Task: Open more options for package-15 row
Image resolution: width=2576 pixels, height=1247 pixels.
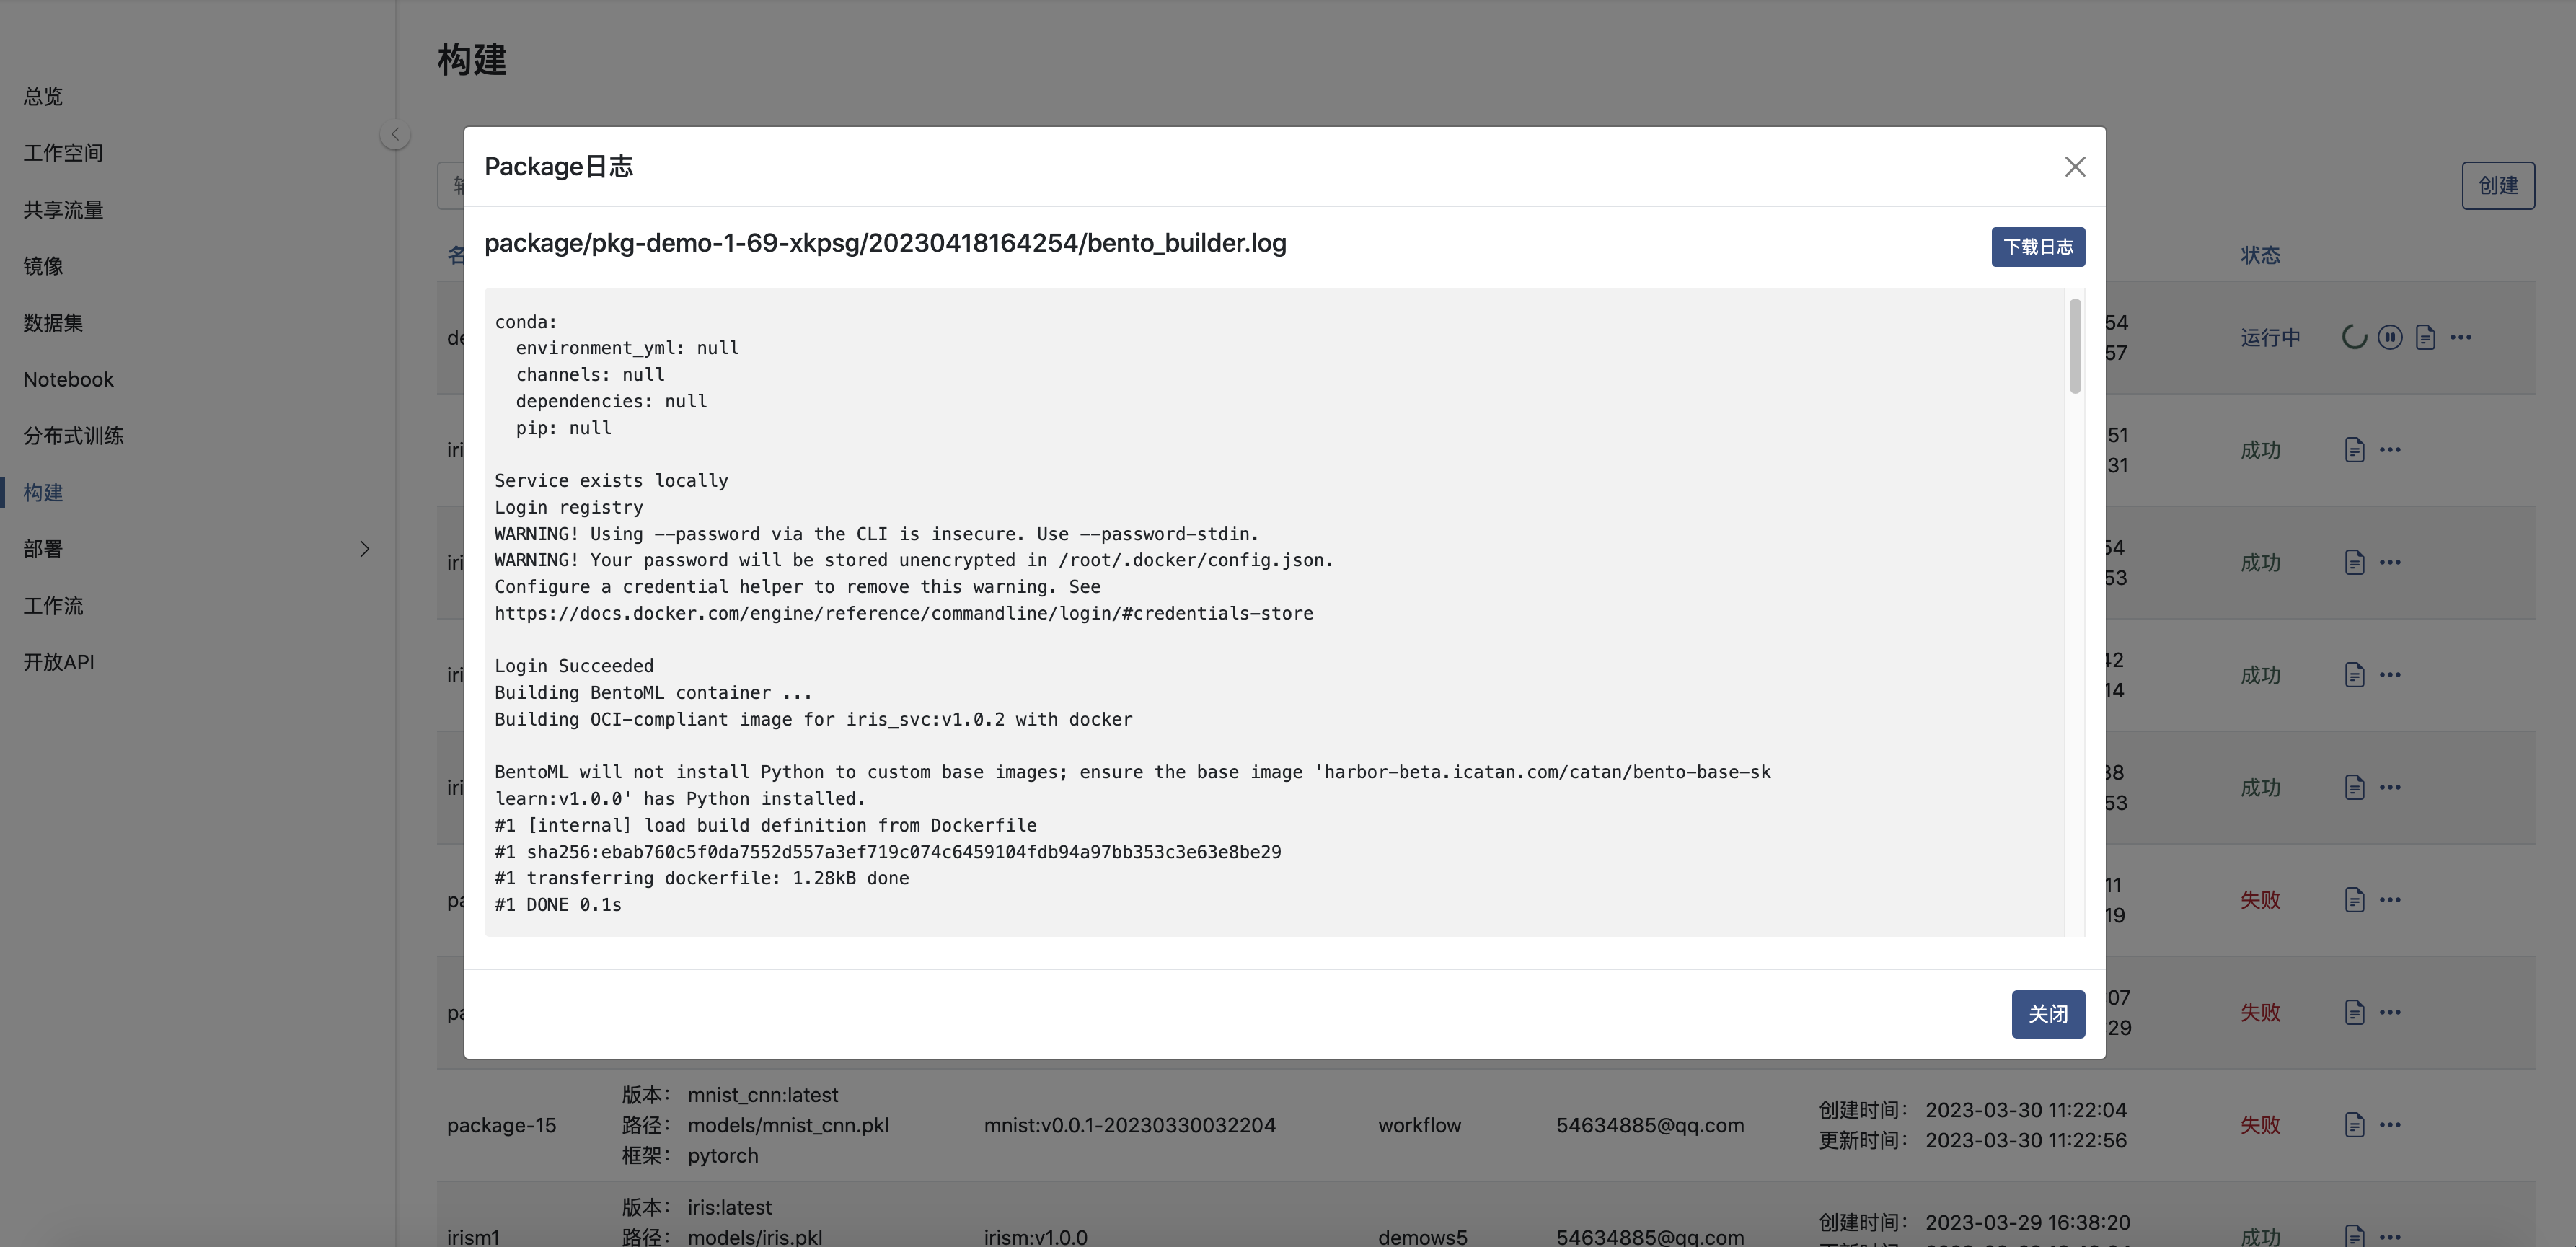Action: 2390,1125
